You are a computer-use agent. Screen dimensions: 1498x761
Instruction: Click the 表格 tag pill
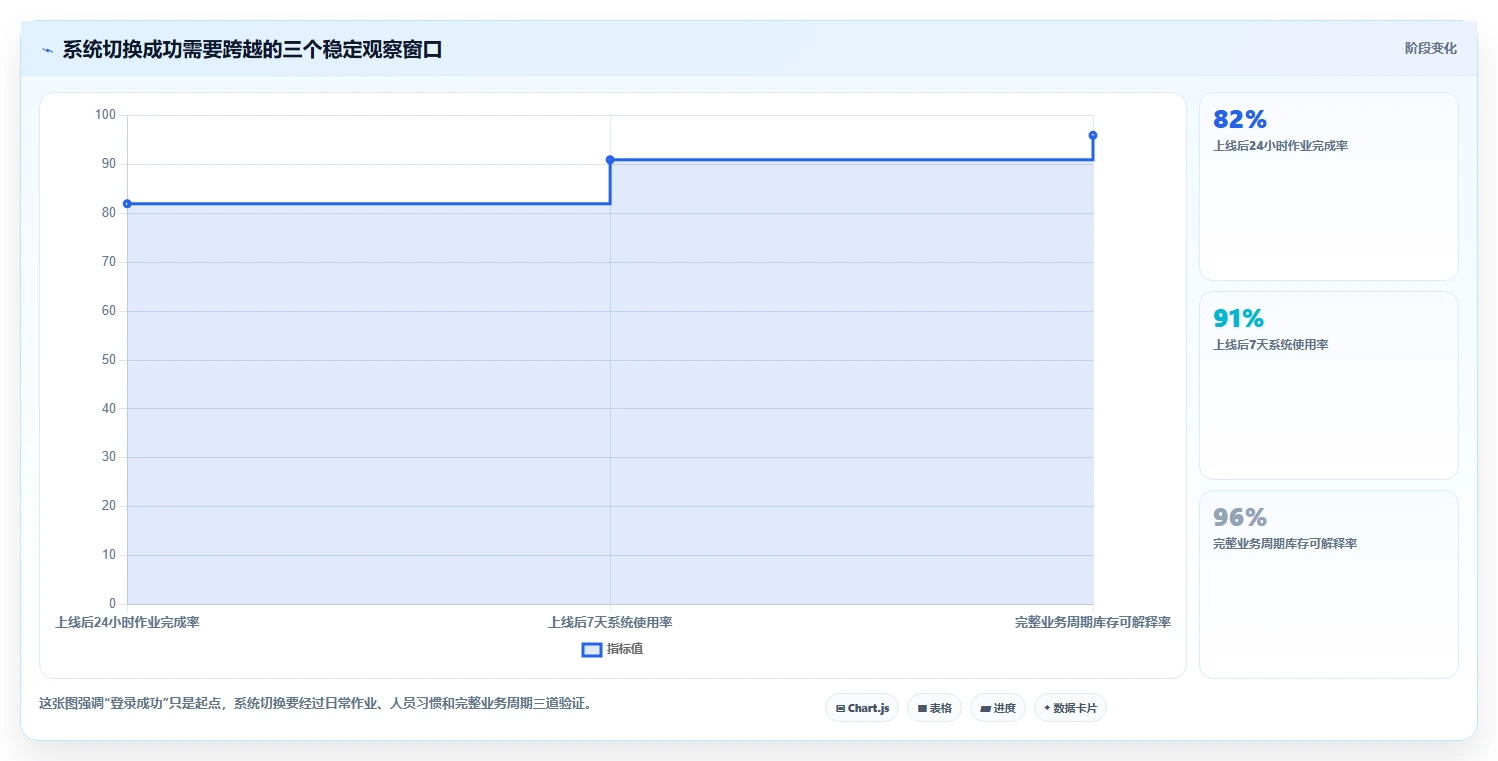(934, 708)
